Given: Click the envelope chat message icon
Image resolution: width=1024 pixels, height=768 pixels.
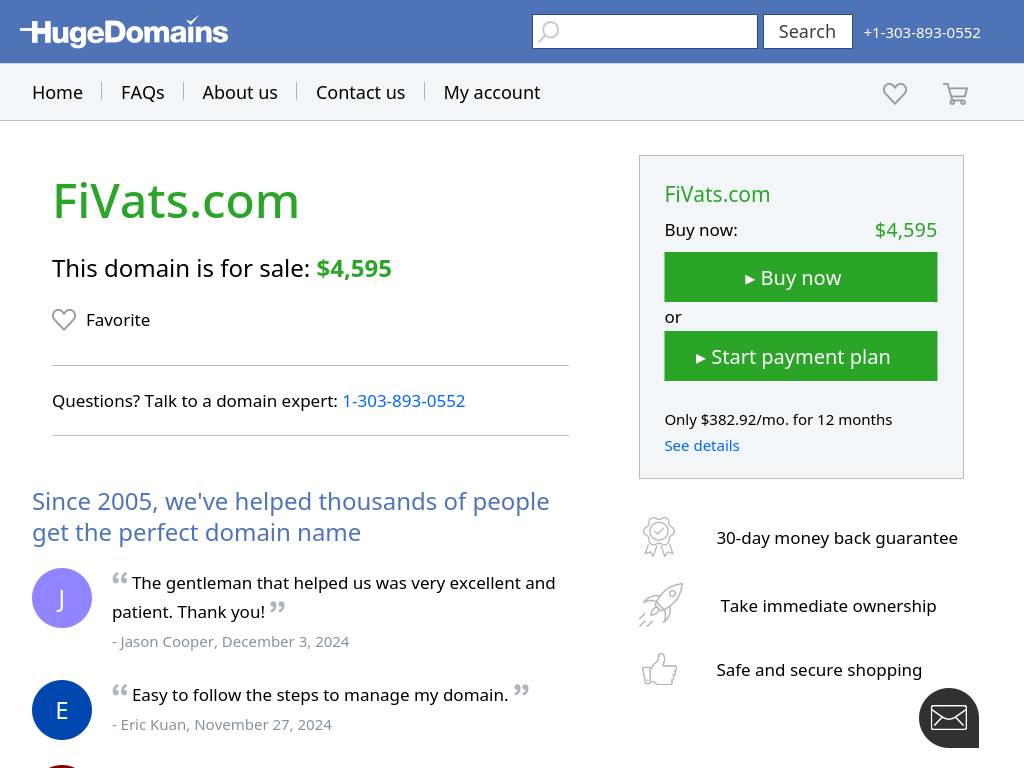Looking at the screenshot, I should coord(948,717).
